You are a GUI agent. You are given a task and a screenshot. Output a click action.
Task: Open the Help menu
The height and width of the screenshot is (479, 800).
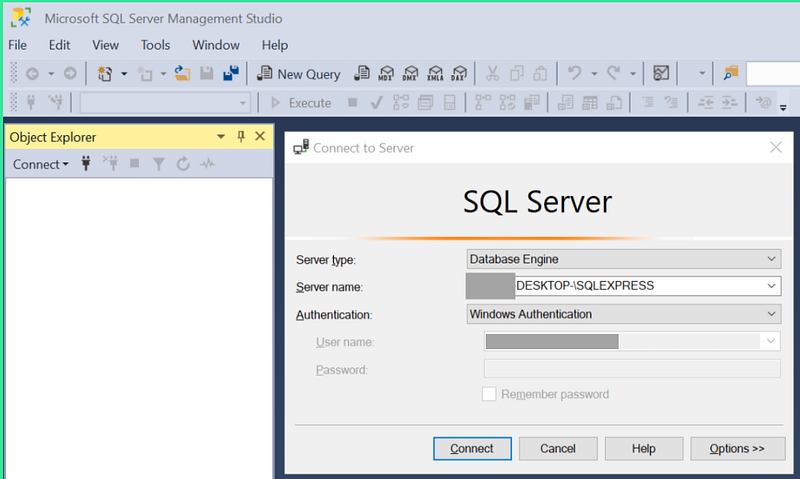[x=274, y=45]
